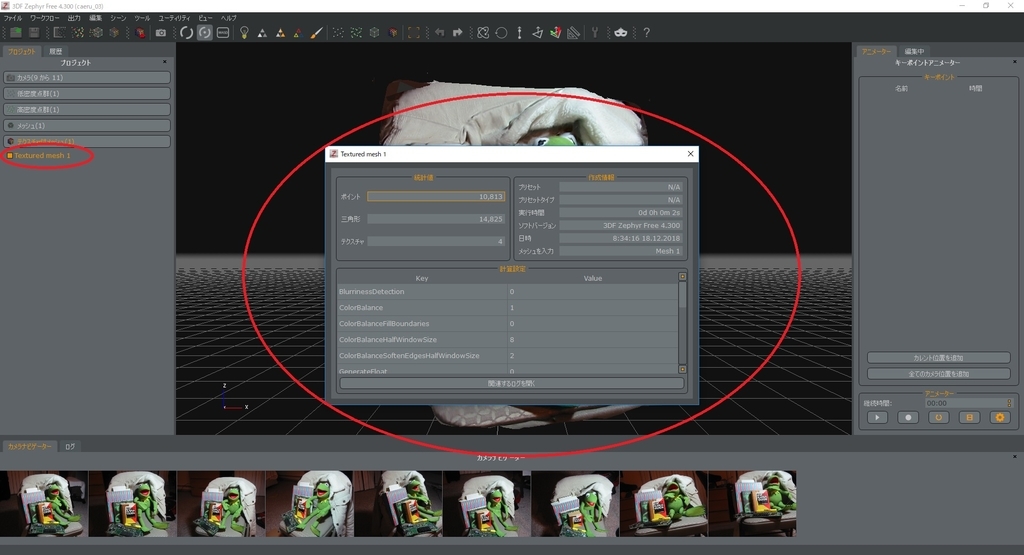Open the ファイル menu
The width and height of the screenshot is (1024, 555).
tap(13, 18)
